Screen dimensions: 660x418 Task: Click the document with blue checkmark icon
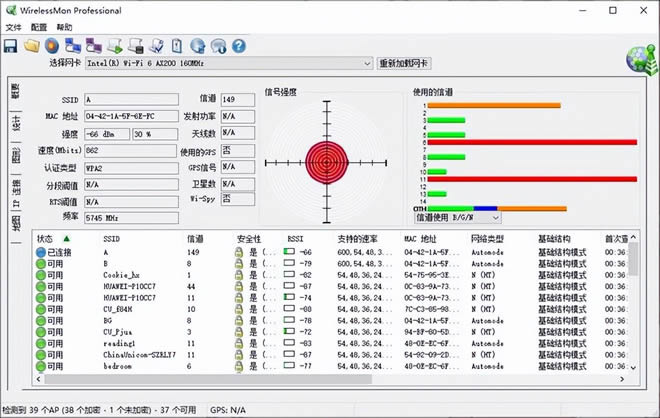157,46
